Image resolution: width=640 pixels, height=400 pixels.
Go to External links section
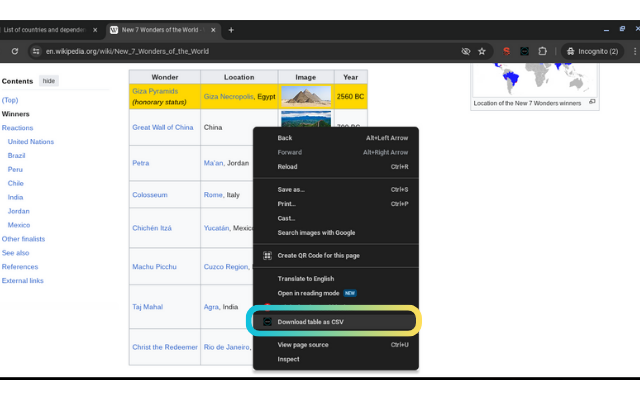pyautogui.click(x=22, y=280)
